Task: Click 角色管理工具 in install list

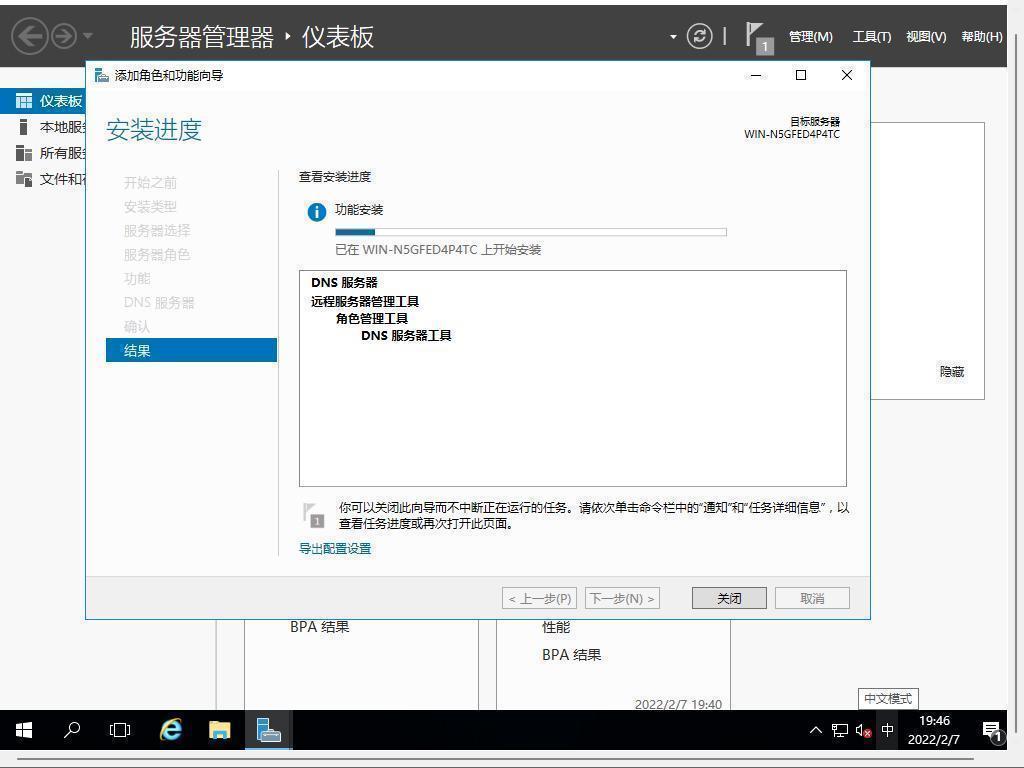Action: (x=372, y=318)
